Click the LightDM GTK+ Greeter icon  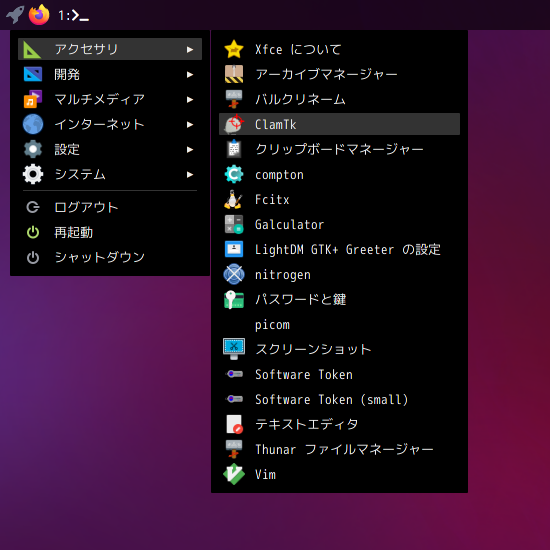234,249
